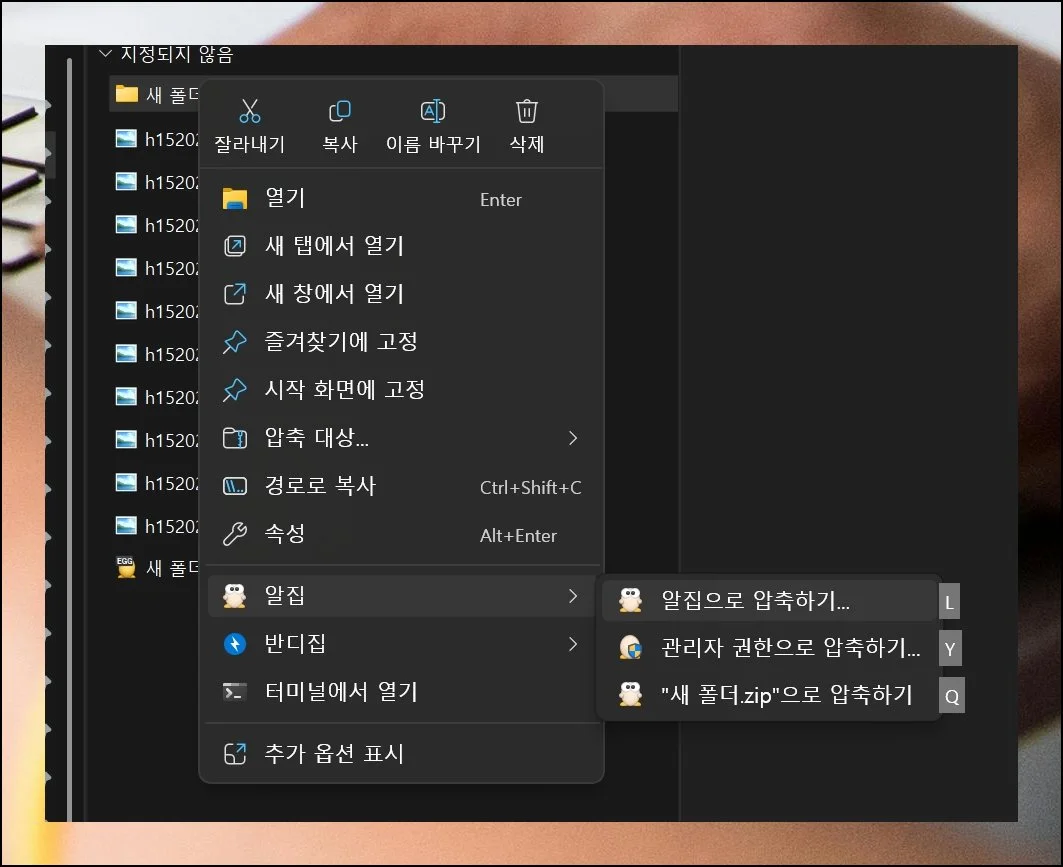Click 경로로 복사 to copy the path
Screen dimensions: 1063x867
pyautogui.click(x=320, y=487)
